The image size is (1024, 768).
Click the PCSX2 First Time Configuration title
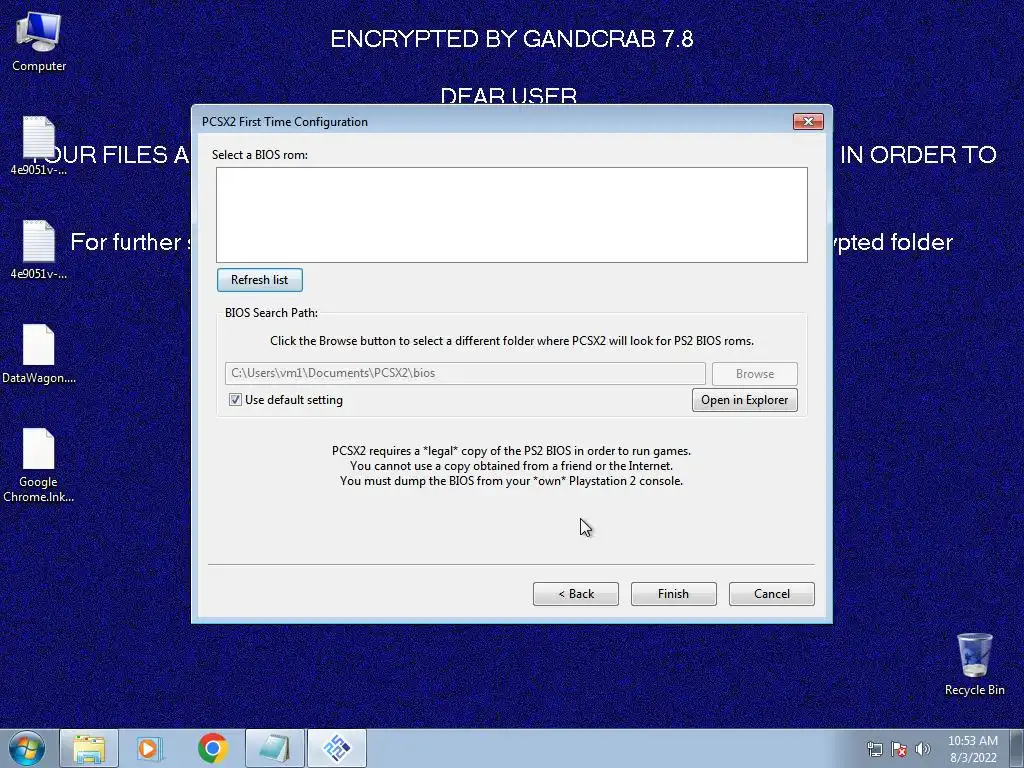point(285,122)
